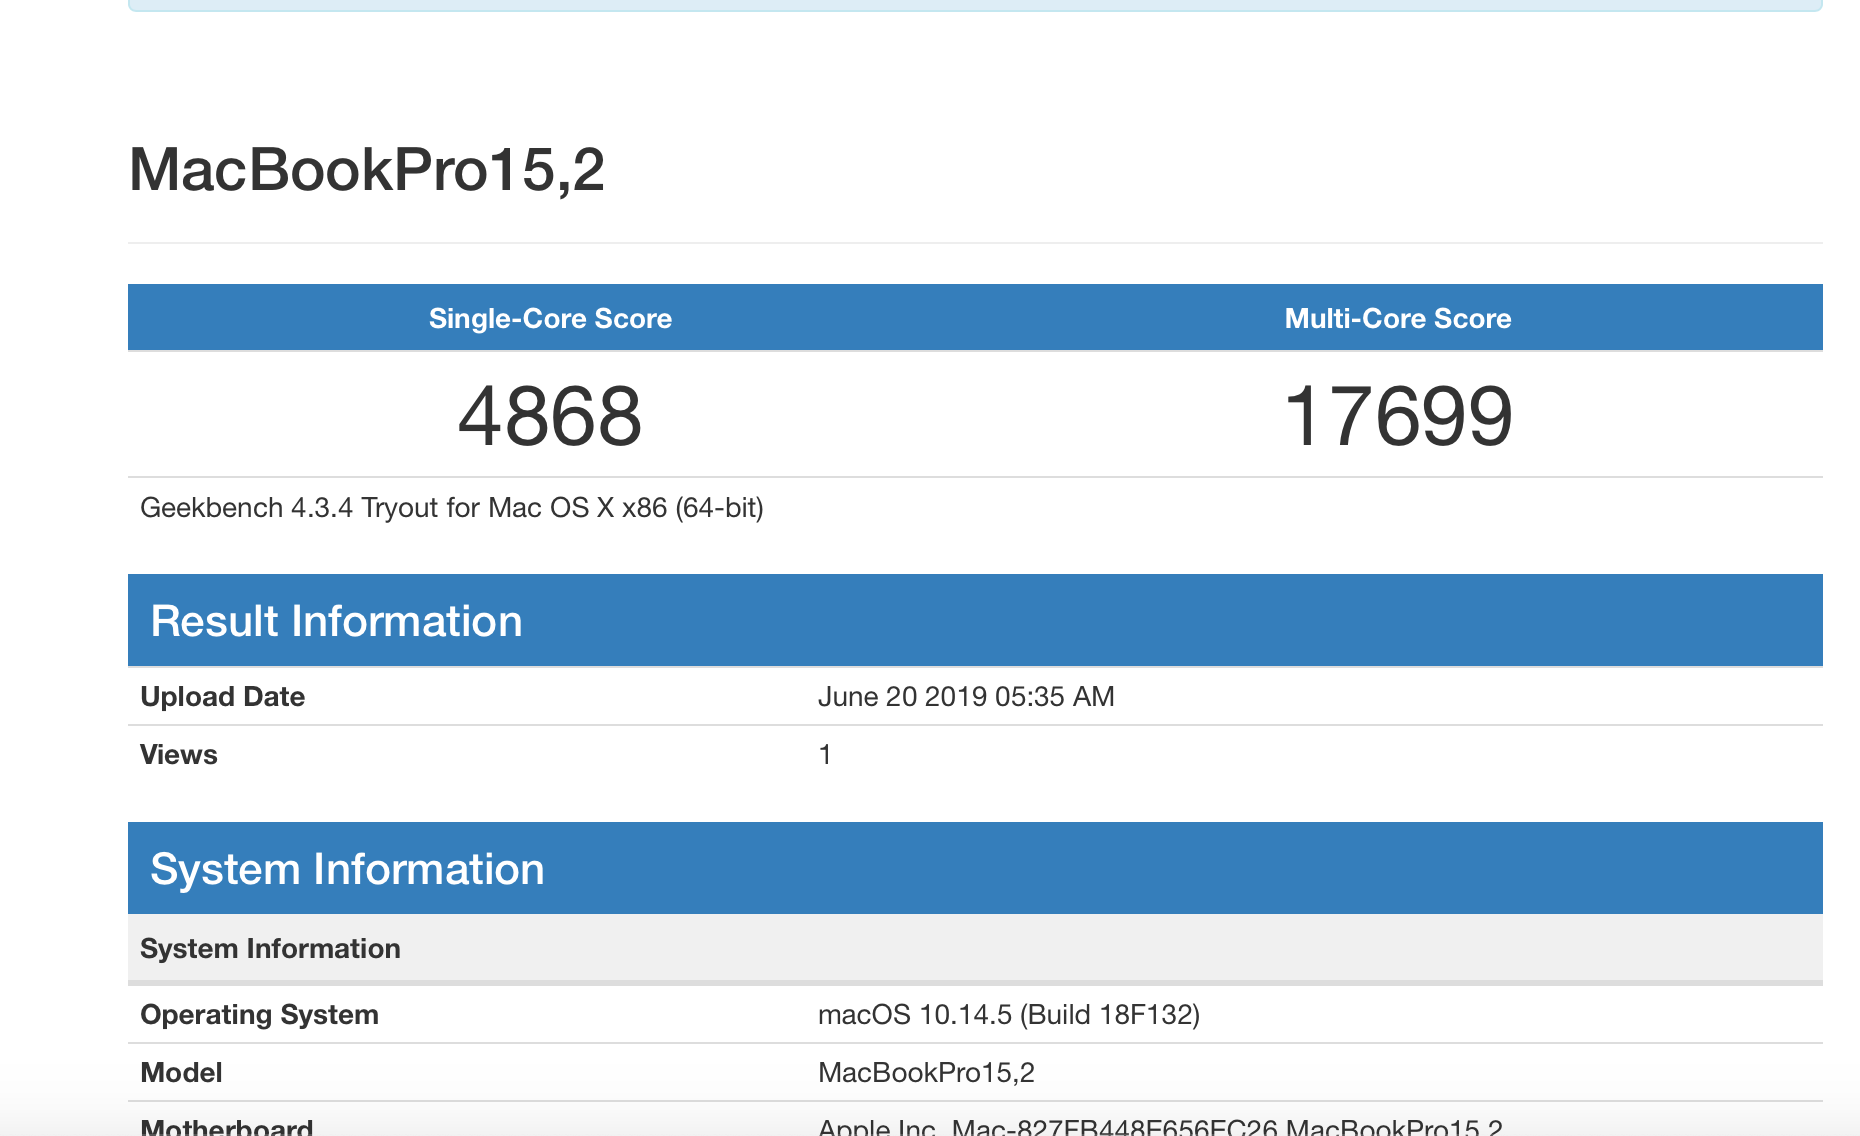Select the MacBookPro15,2 model value in table

click(926, 1073)
